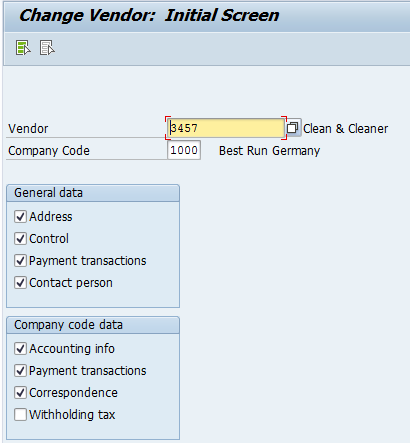Uncheck the Address checkbox
The width and height of the screenshot is (410, 443).
click(20, 216)
